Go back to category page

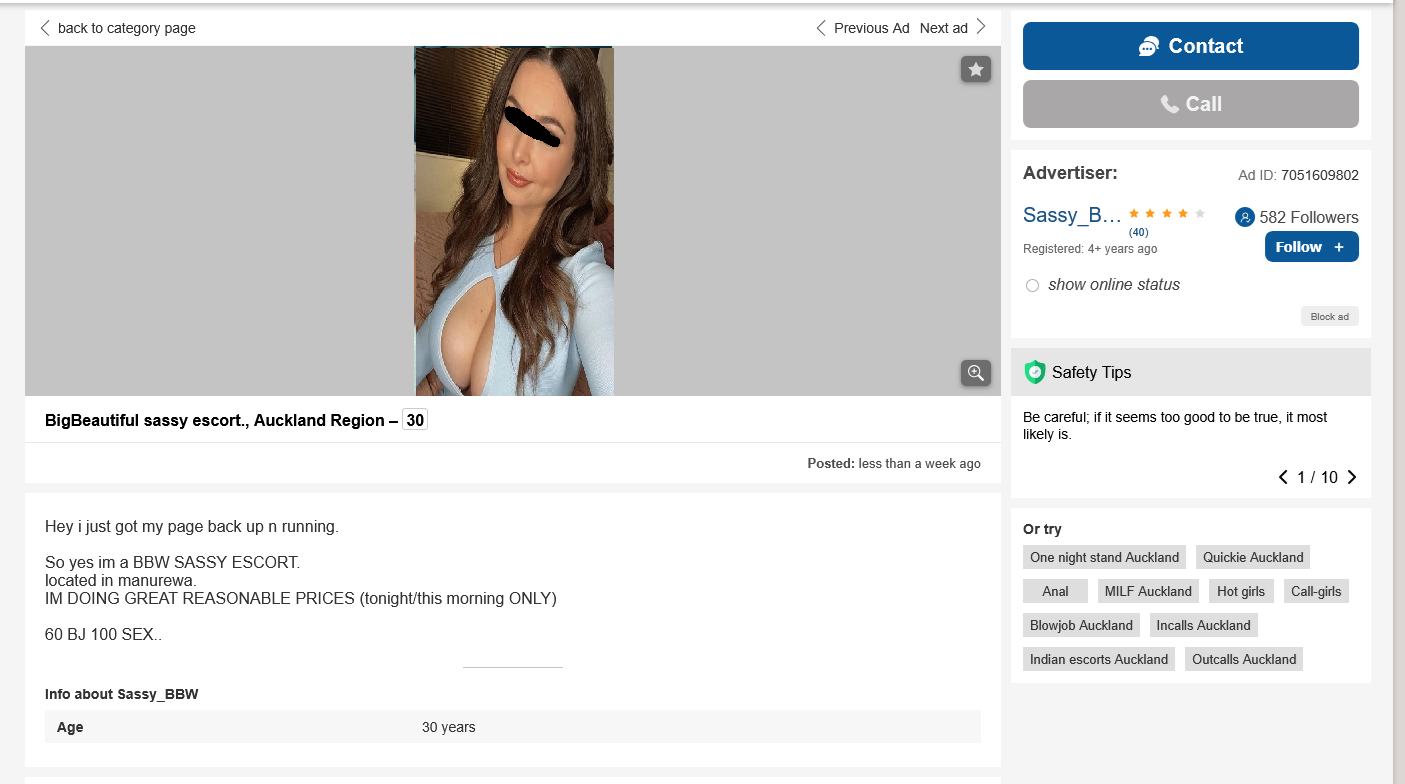[x=117, y=28]
